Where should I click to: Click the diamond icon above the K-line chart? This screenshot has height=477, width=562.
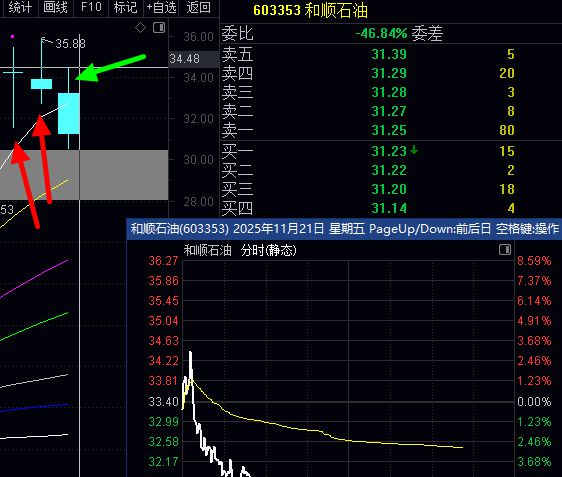pyautogui.click(x=140, y=28)
